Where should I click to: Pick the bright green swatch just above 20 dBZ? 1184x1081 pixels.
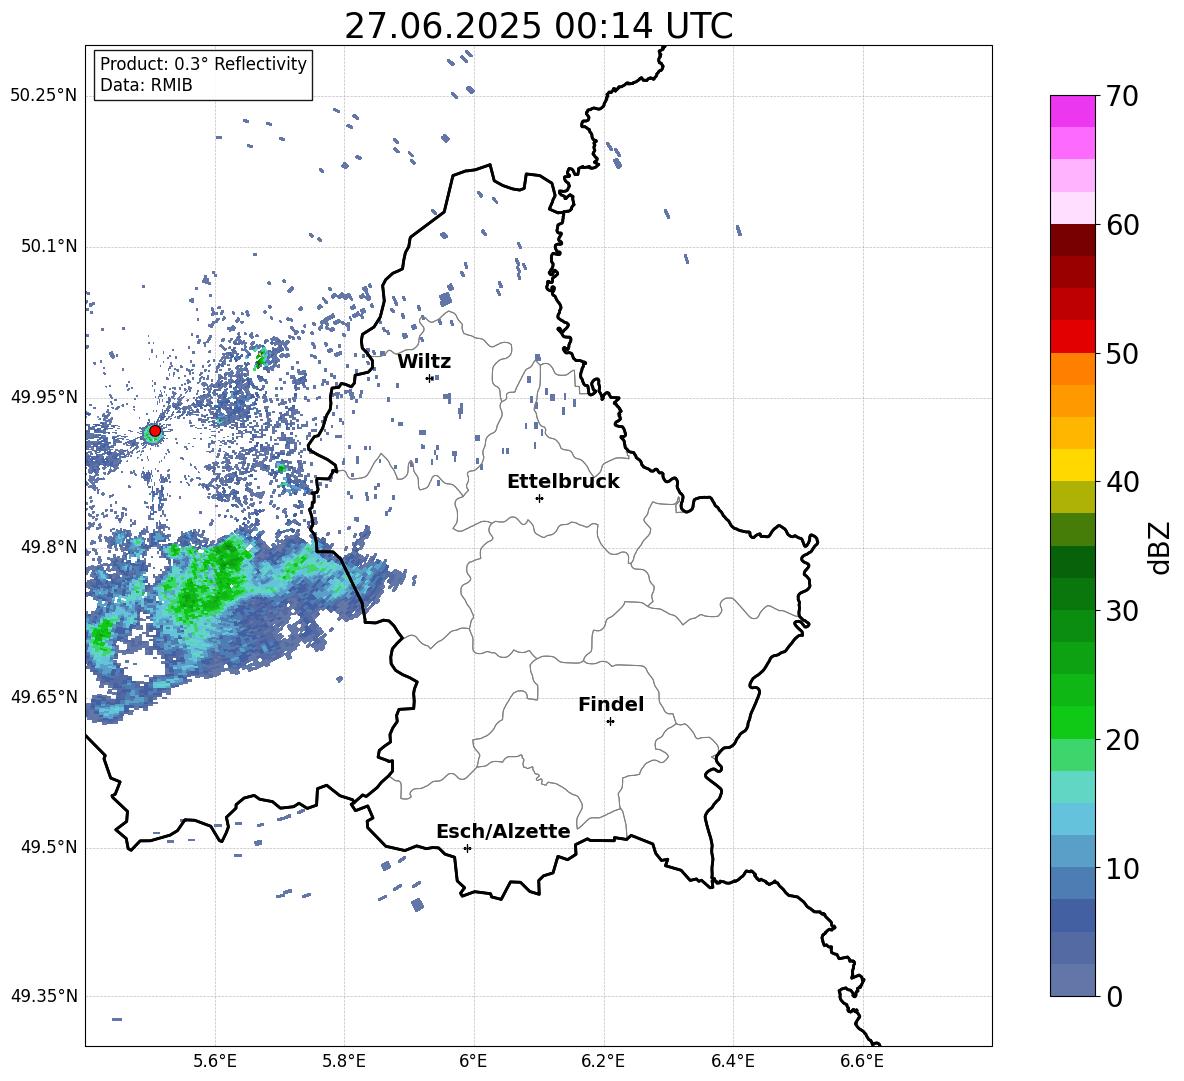[1072, 723]
